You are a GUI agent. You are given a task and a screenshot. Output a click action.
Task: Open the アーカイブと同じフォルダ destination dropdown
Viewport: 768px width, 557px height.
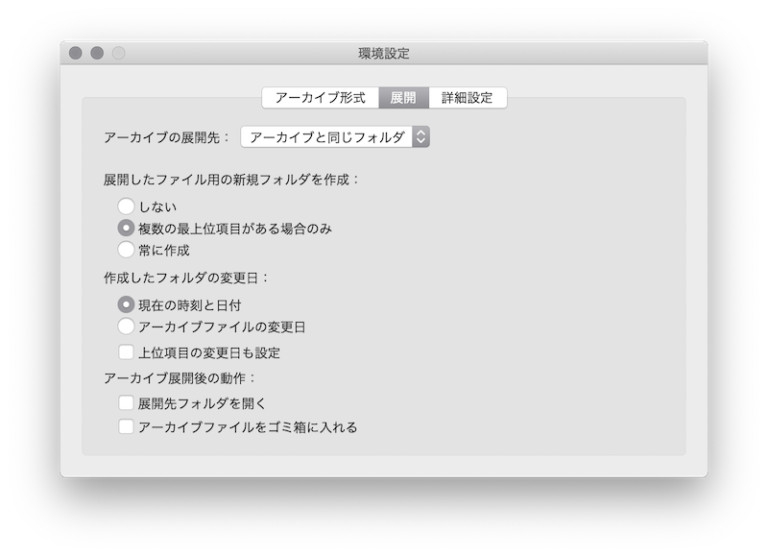coord(335,137)
